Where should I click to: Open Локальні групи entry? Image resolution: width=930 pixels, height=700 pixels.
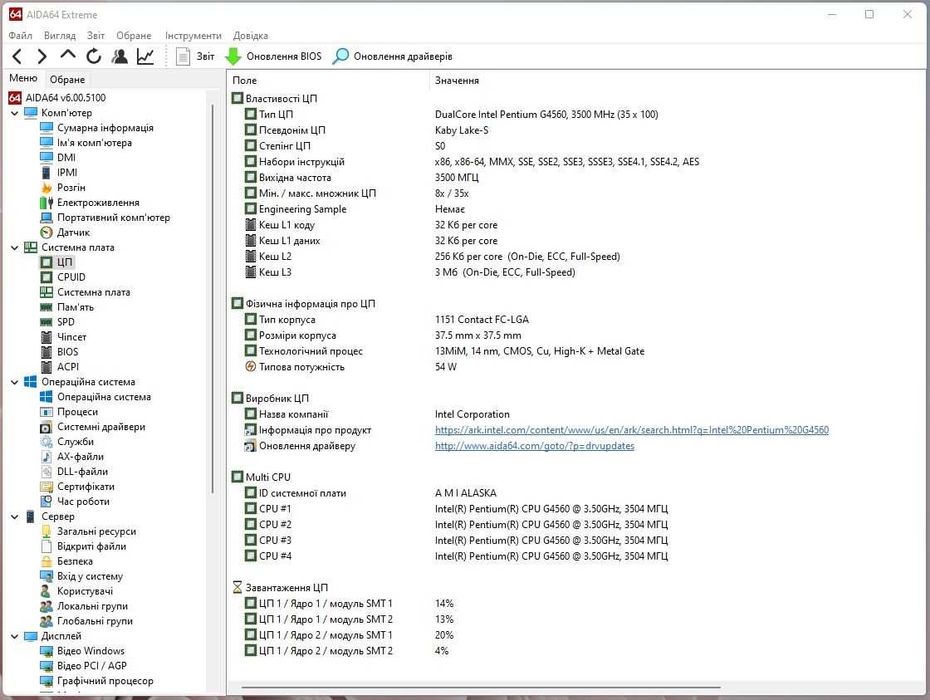84,606
